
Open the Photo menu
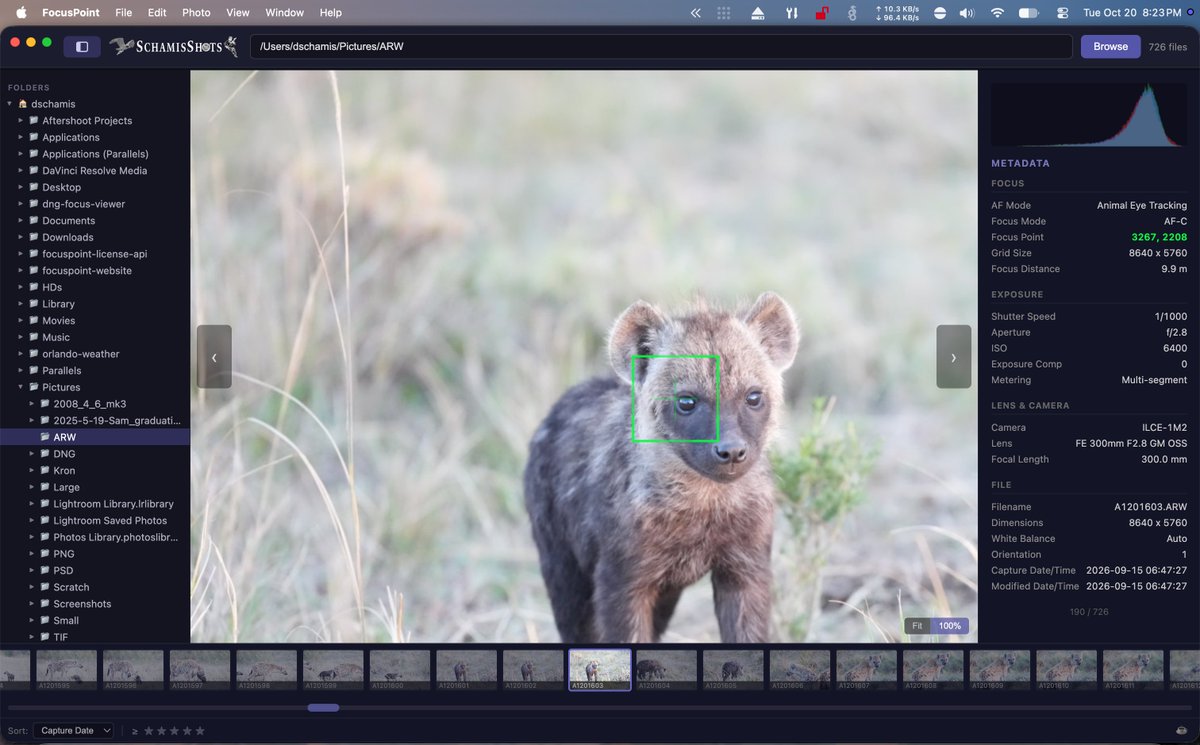pyautogui.click(x=196, y=13)
